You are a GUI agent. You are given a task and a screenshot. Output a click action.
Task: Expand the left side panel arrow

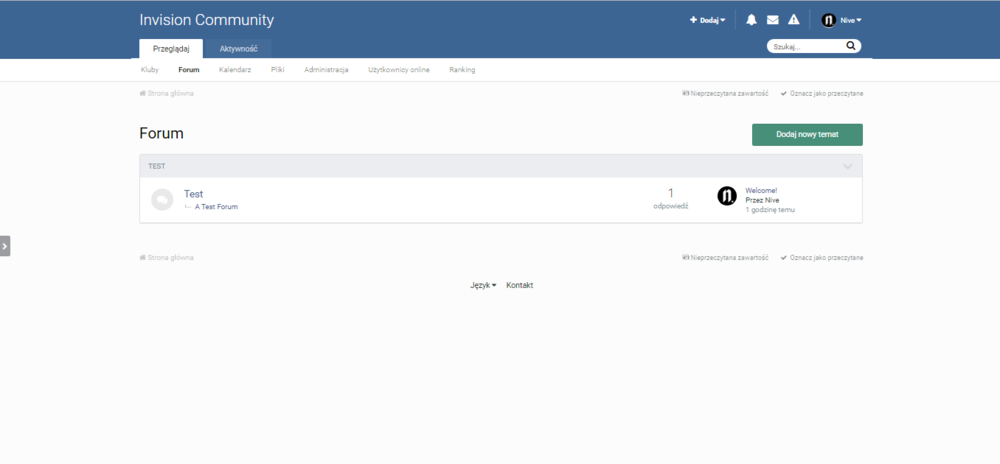(x=5, y=246)
